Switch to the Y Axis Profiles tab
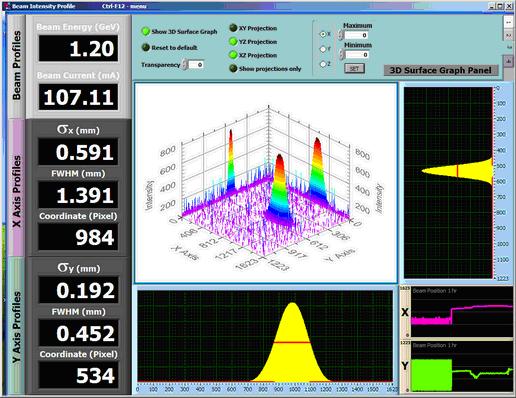The width and height of the screenshot is (516, 398). 16,326
